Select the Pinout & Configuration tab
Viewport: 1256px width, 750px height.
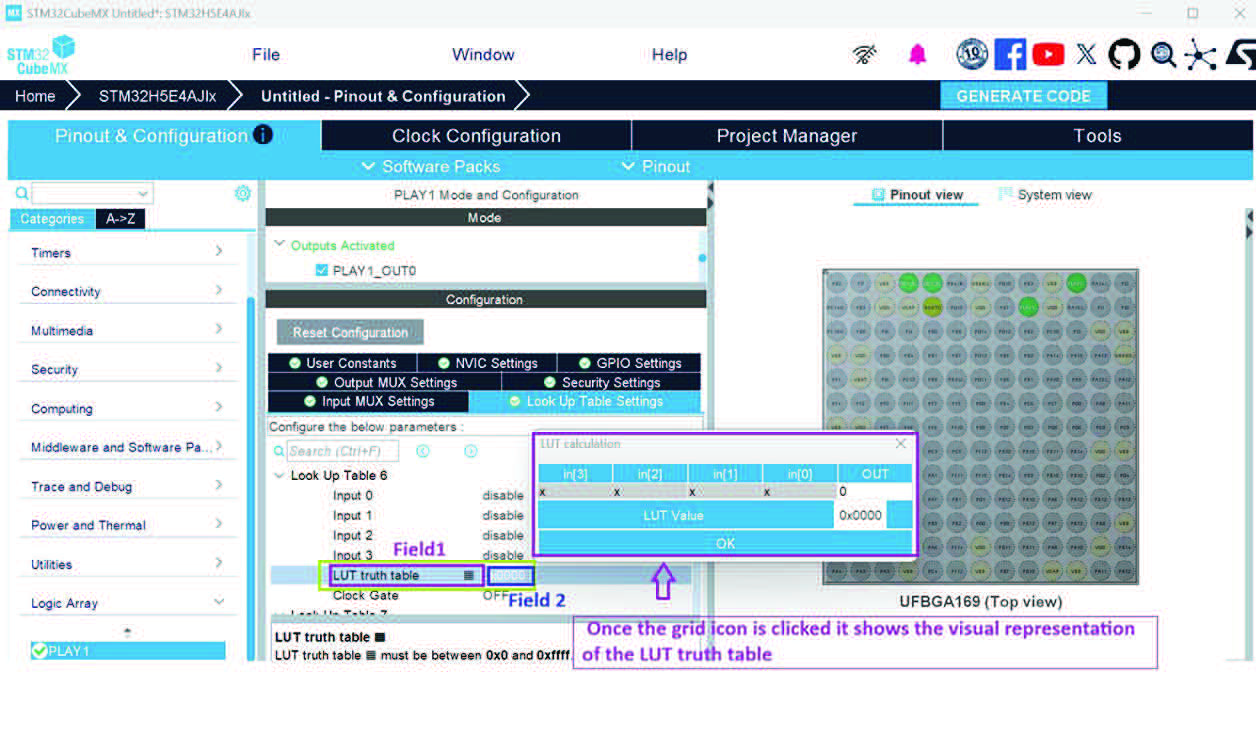coord(164,136)
